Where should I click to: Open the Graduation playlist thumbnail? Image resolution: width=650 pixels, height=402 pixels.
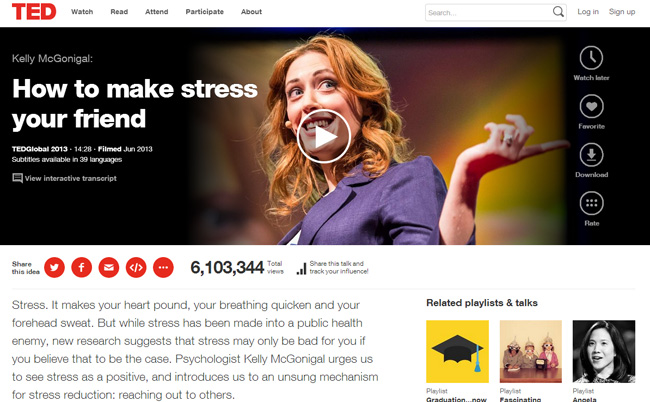click(457, 351)
